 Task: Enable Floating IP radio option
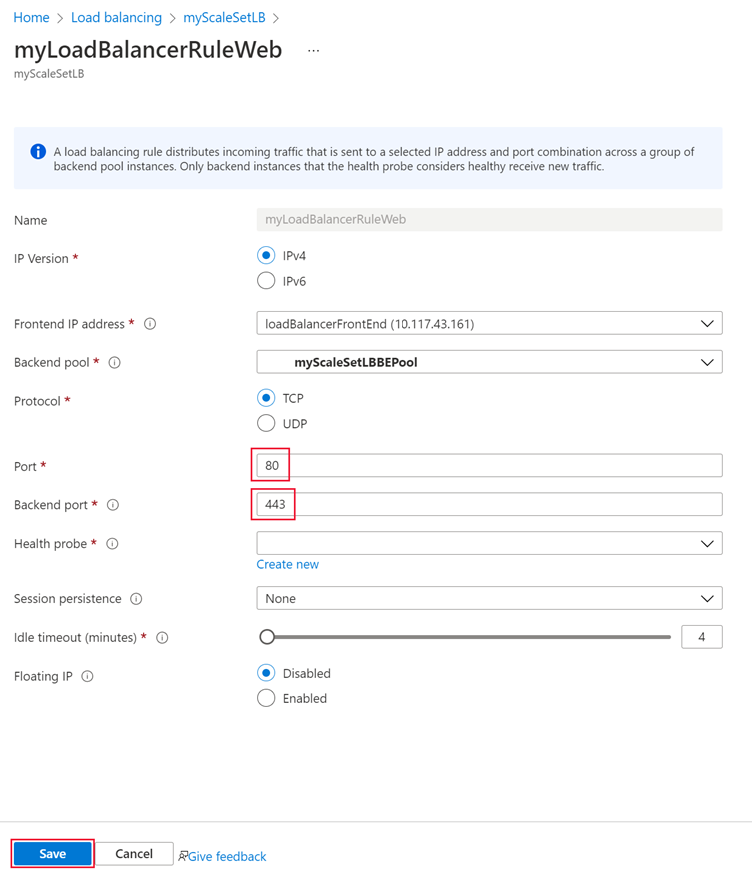click(x=266, y=698)
